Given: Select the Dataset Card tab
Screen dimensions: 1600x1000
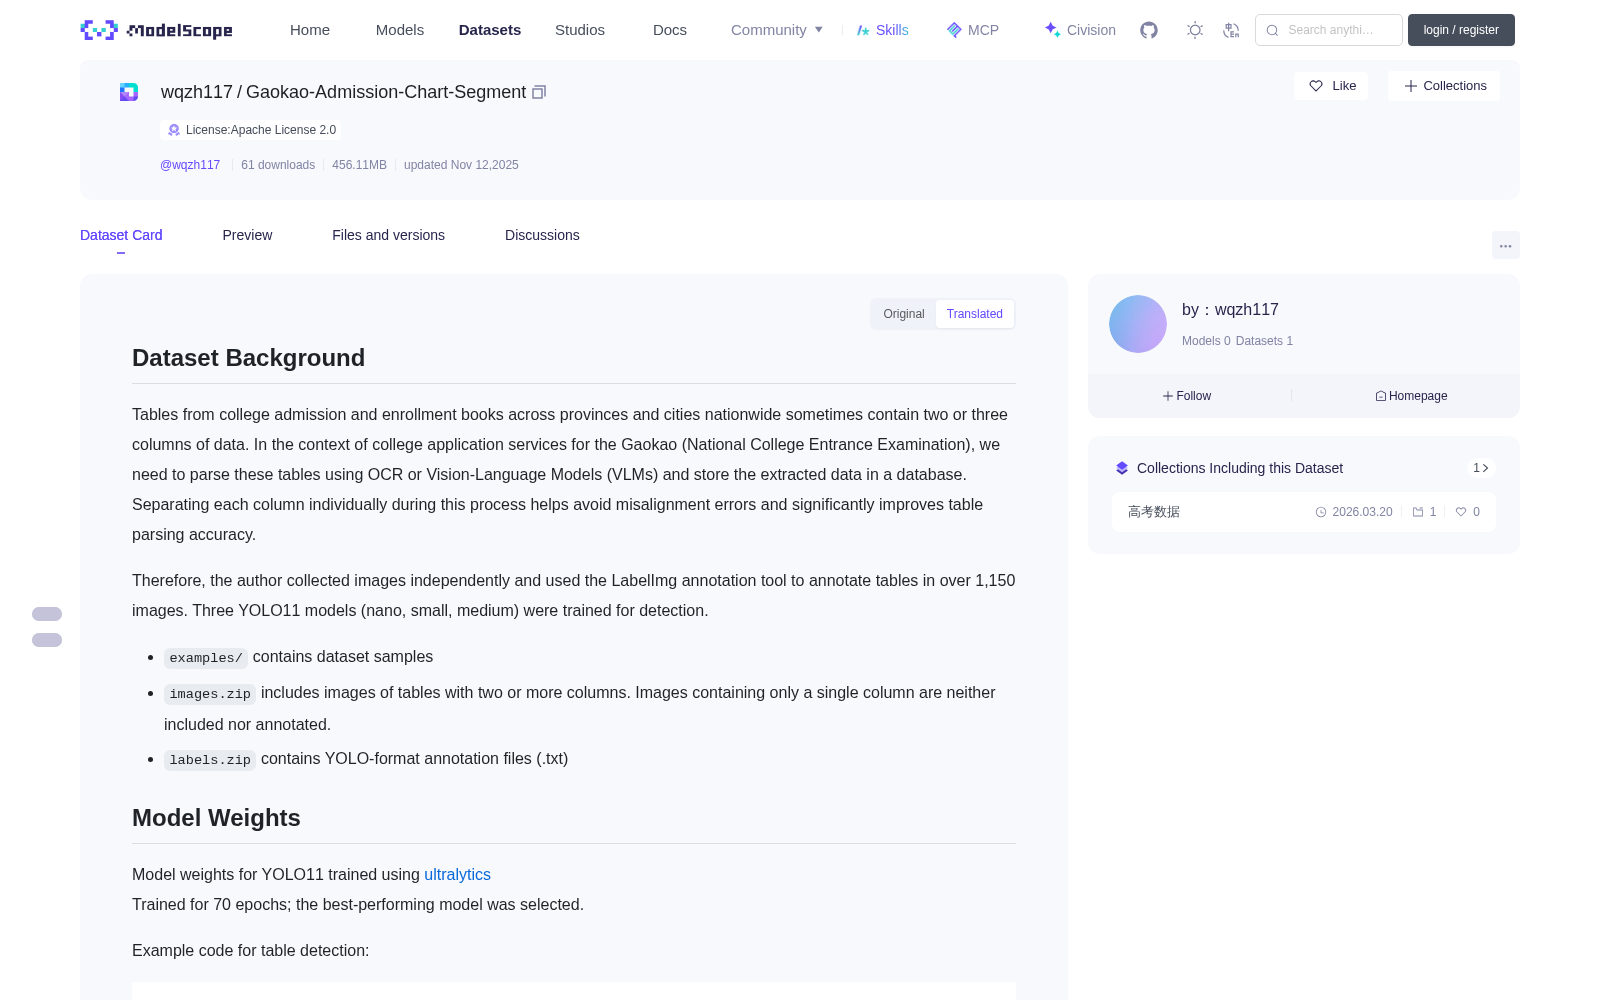Looking at the screenshot, I should click(x=121, y=235).
